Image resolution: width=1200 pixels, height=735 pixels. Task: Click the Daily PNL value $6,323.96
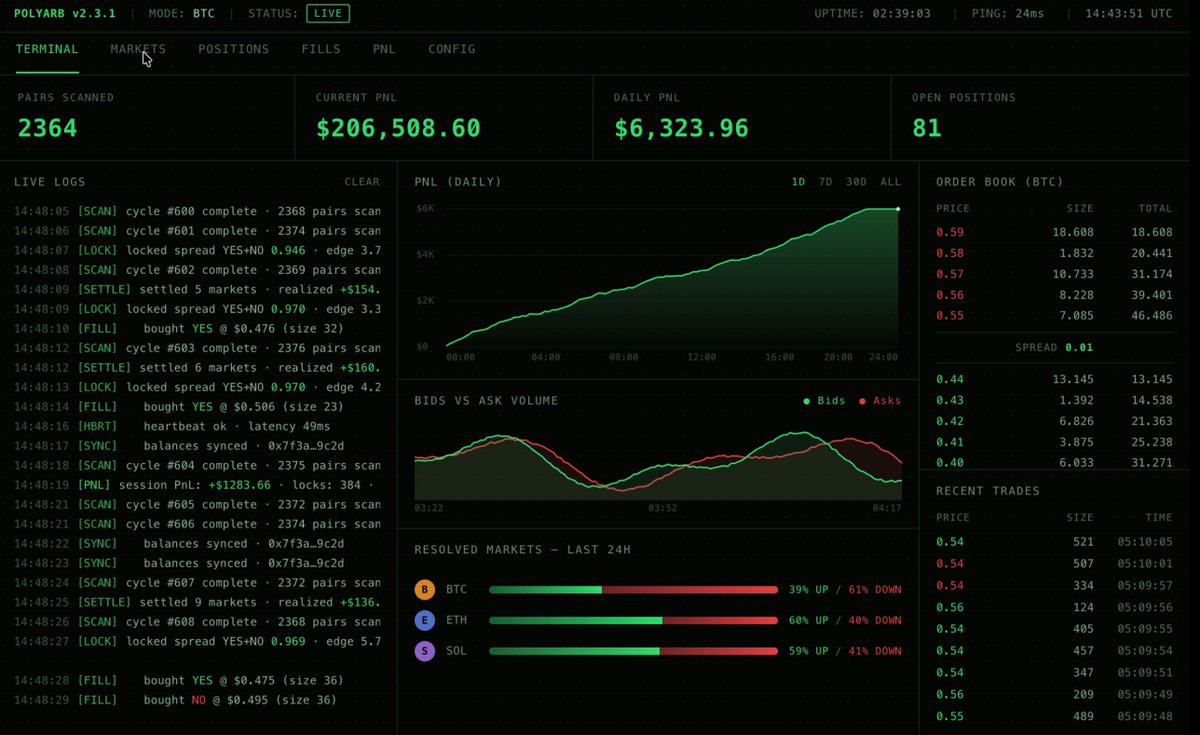click(681, 128)
